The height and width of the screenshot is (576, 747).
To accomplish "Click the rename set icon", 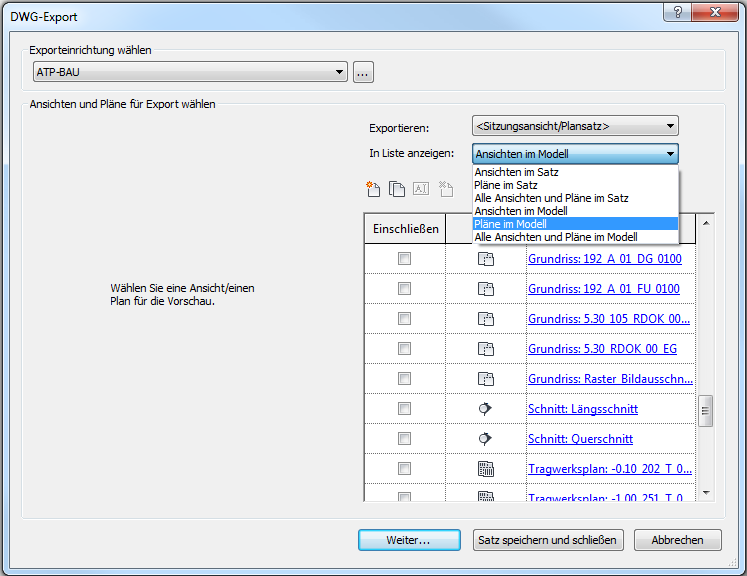I will point(421,188).
